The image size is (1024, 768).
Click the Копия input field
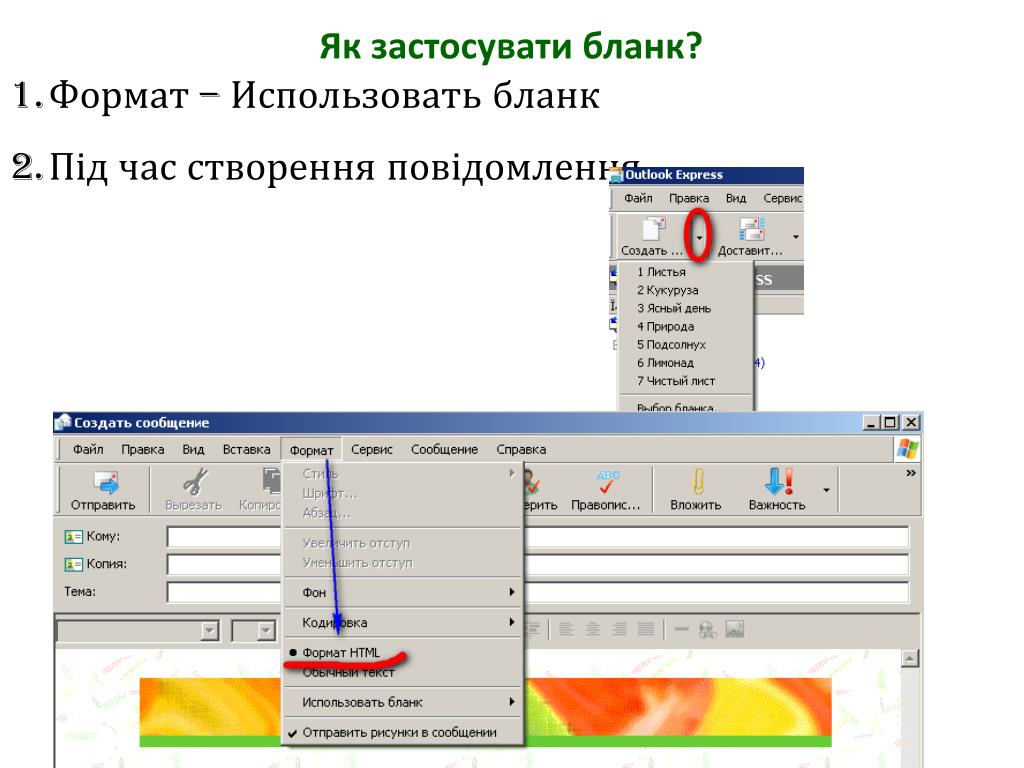(x=537, y=564)
